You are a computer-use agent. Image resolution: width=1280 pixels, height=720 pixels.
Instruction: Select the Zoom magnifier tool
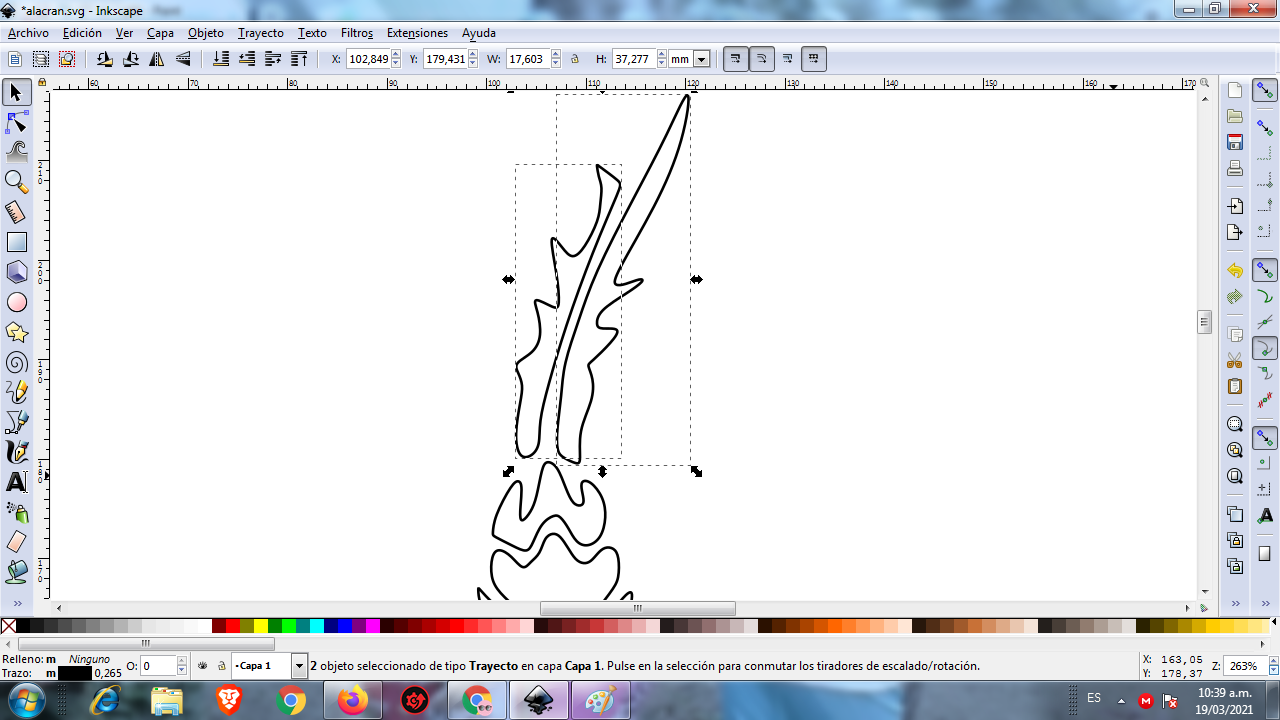click(x=16, y=182)
